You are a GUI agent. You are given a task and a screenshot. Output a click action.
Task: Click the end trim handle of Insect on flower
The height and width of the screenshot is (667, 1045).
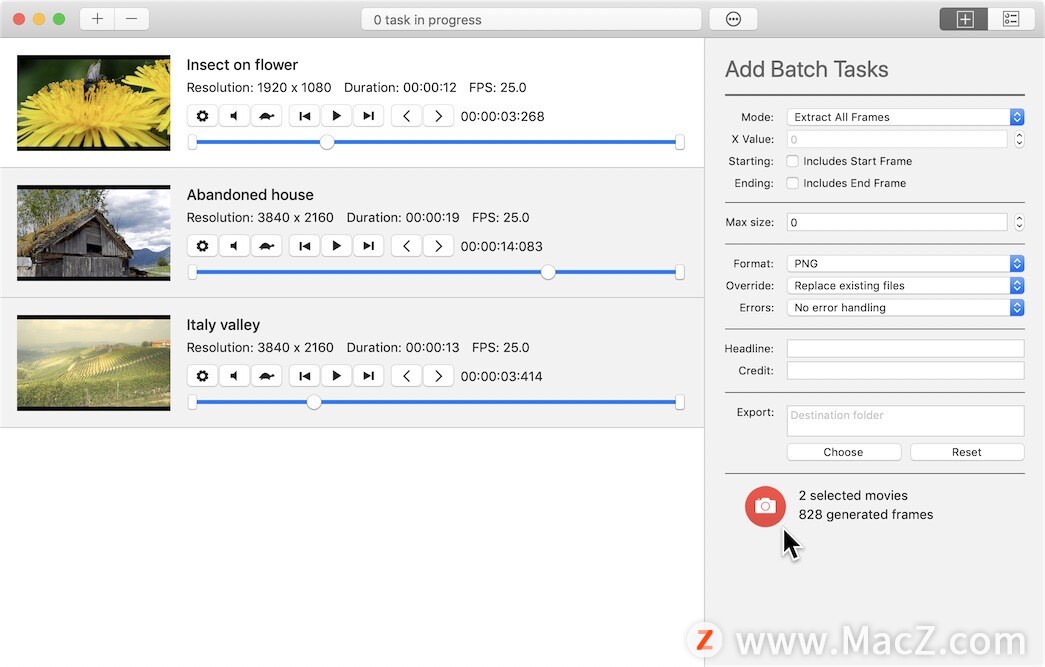[x=680, y=142]
